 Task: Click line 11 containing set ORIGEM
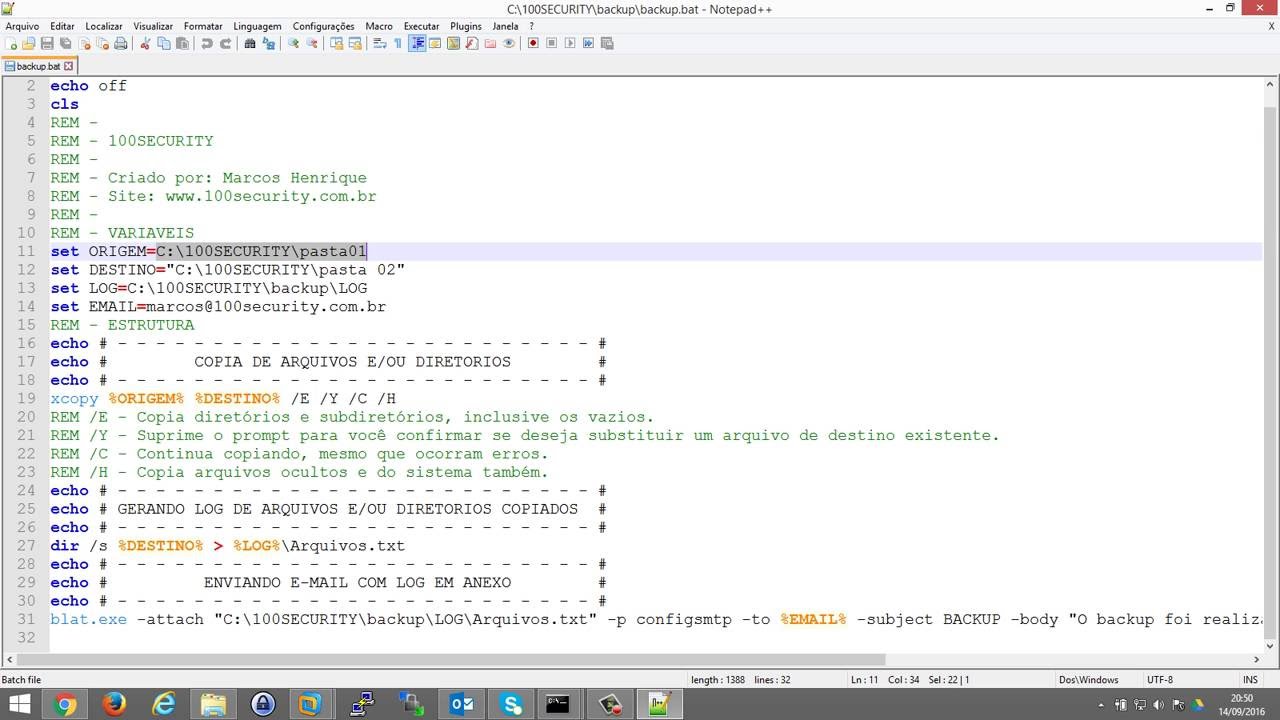656,251
